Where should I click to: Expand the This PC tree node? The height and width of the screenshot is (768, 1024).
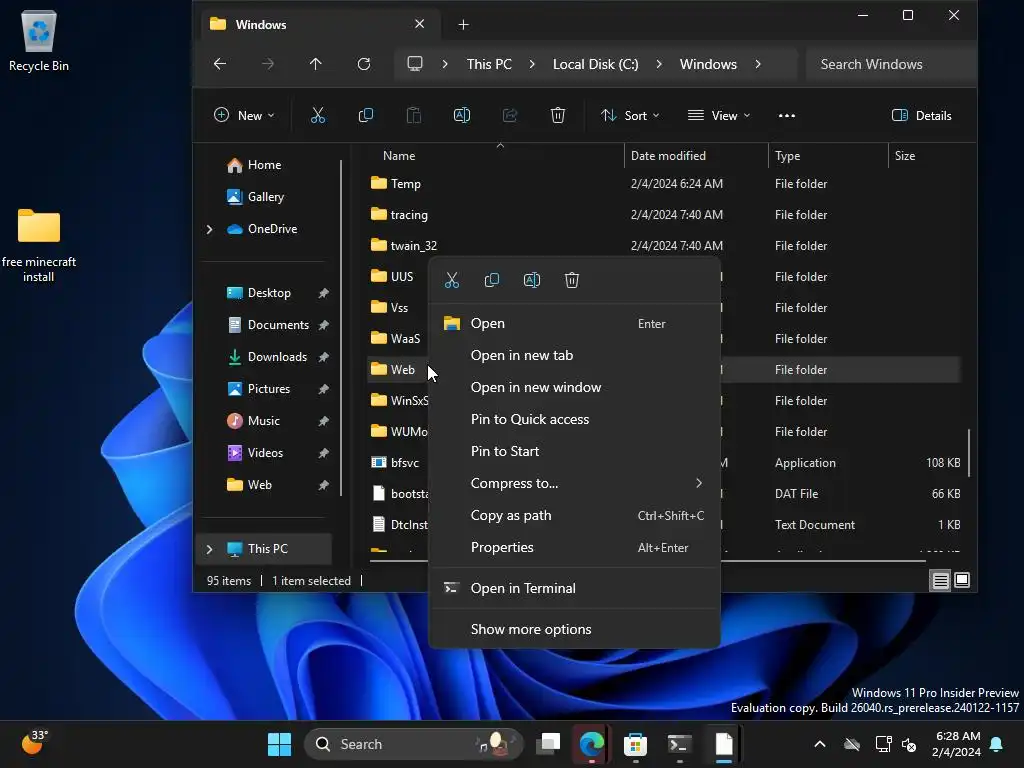pos(210,549)
